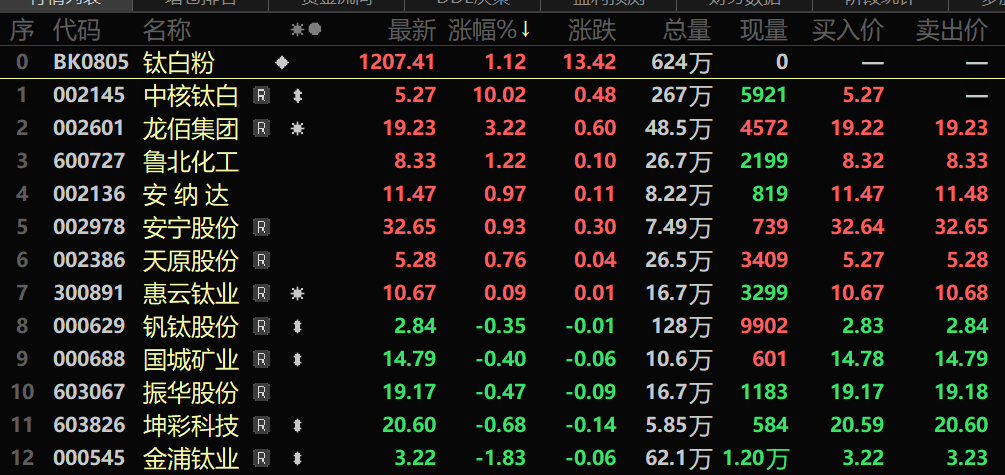1005x475 pixels.
Task: Click the up-down arrow icon for 国城矿业
Action: coord(297,360)
